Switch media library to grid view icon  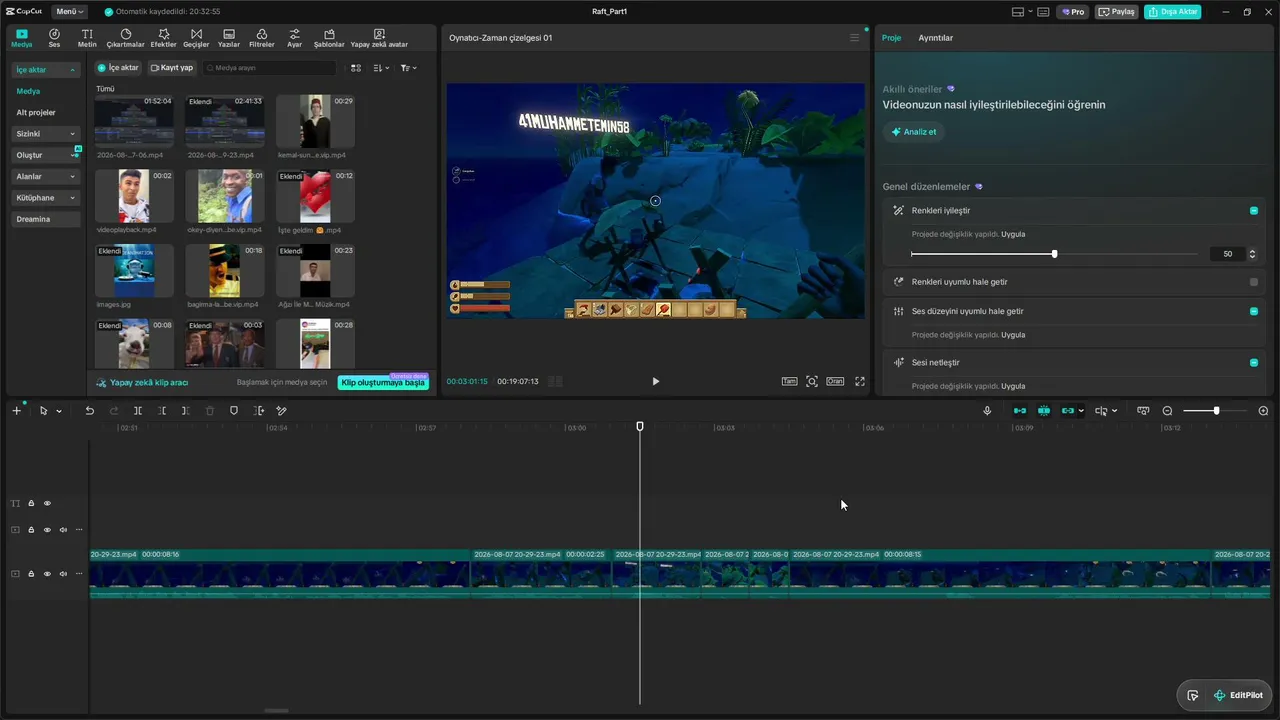tap(355, 68)
